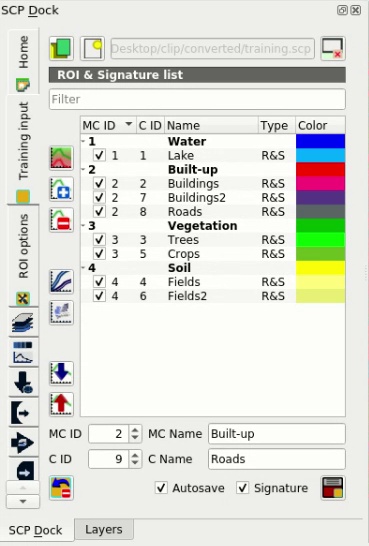Uncheck the Crops row checkbox
The height and width of the screenshot is (546, 369).
[100, 253]
